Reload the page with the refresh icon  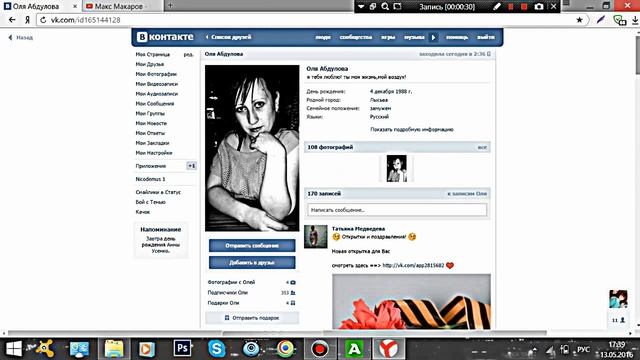pos(43,20)
